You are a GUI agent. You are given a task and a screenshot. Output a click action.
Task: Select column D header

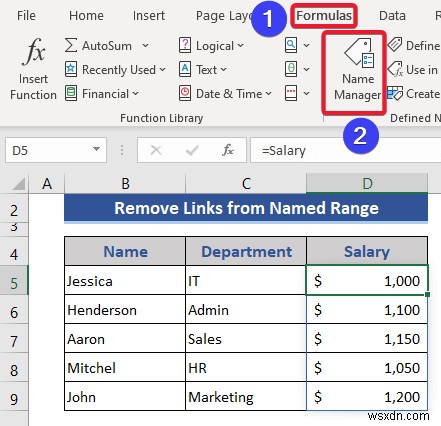[x=367, y=184]
